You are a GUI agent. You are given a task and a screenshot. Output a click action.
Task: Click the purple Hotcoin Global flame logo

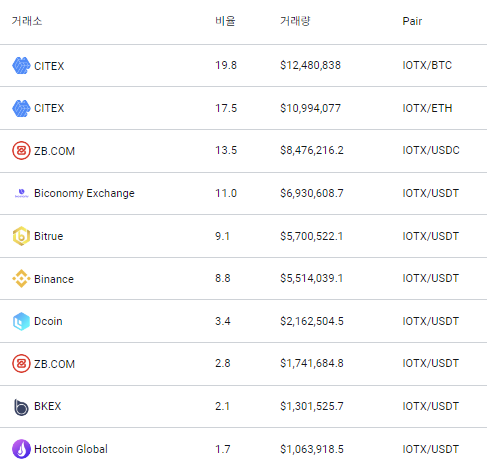click(x=21, y=449)
